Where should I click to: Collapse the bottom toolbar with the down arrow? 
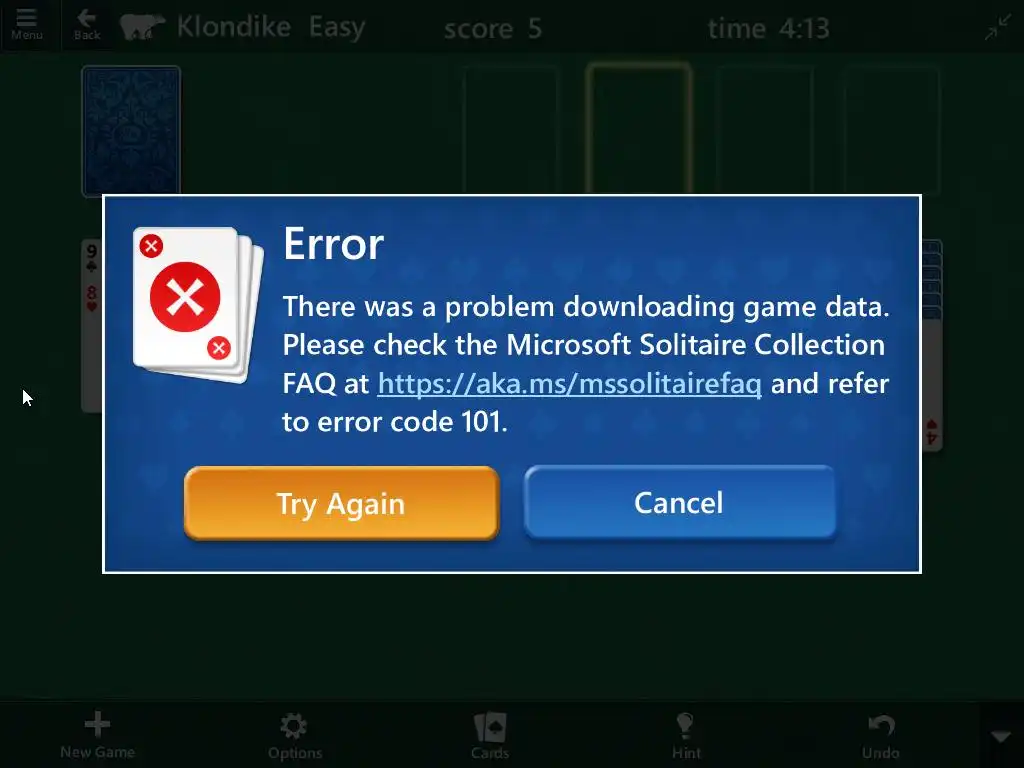(x=1000, y=737)
